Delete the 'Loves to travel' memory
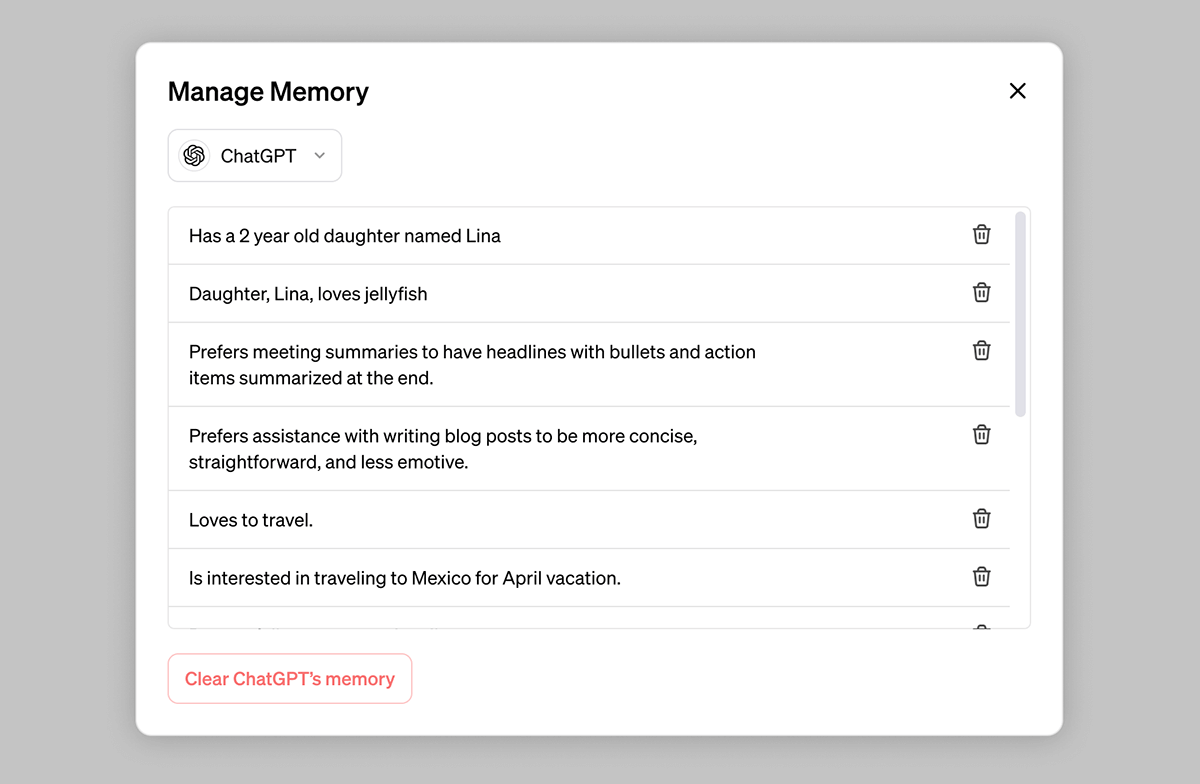The height and width of the screenshot is (784, 1200). coord(982,518)
